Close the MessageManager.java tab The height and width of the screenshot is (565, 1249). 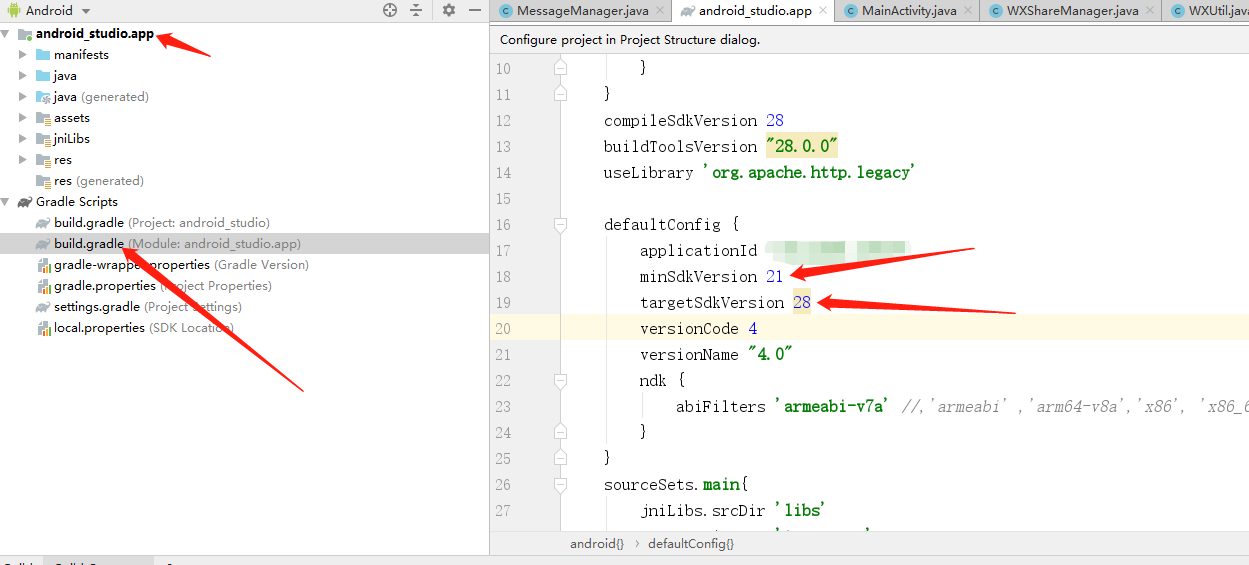(660, 11)
